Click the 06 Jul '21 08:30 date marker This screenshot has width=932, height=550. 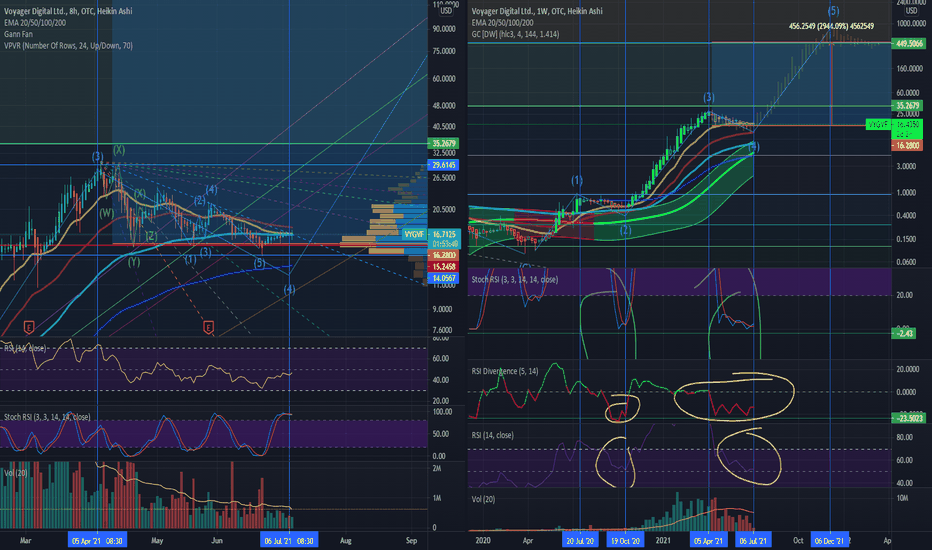coord(289,540)
